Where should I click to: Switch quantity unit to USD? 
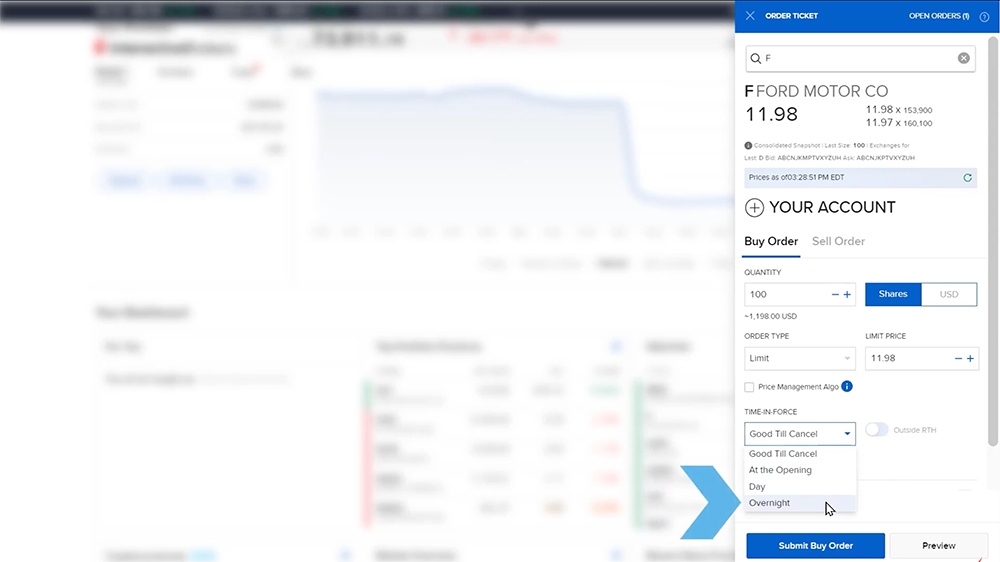[x=948, y=295]
